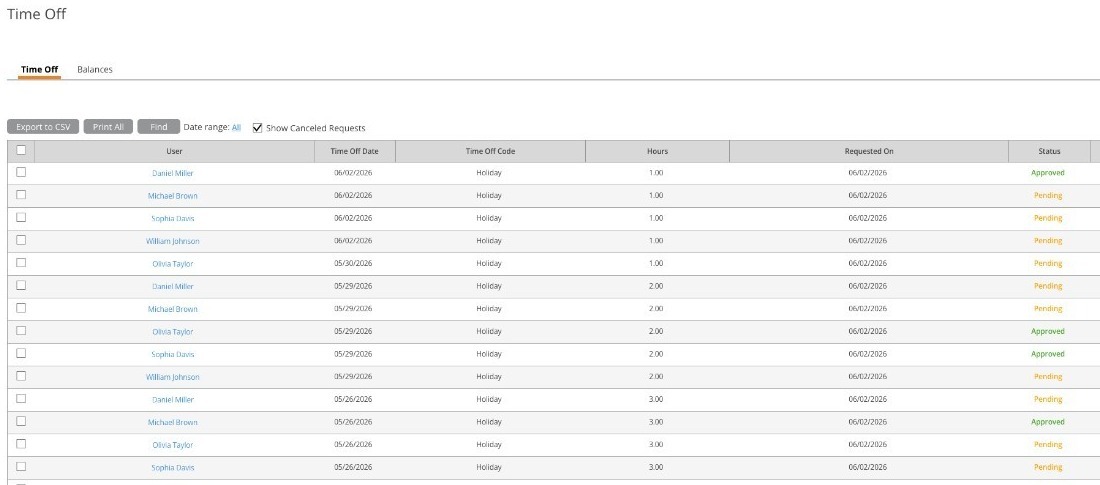Switch to the Balances tab
Viewport: 1100px width, 485px height.
point(95,69)
